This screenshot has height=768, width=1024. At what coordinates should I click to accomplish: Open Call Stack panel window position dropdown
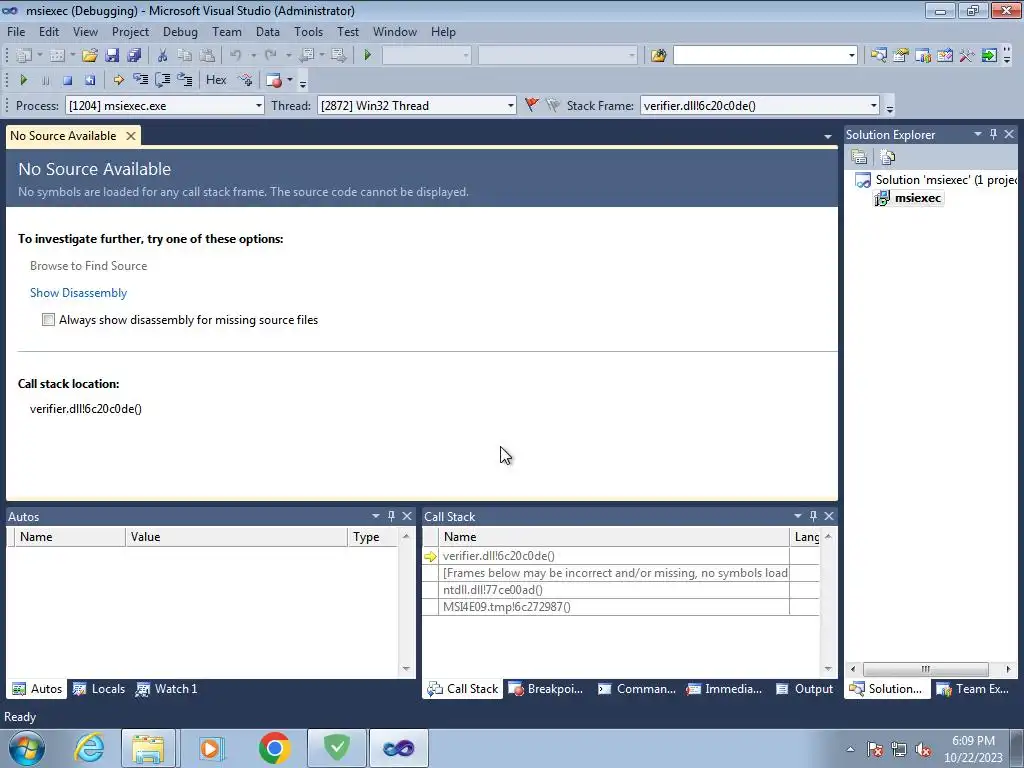[797, 516]
